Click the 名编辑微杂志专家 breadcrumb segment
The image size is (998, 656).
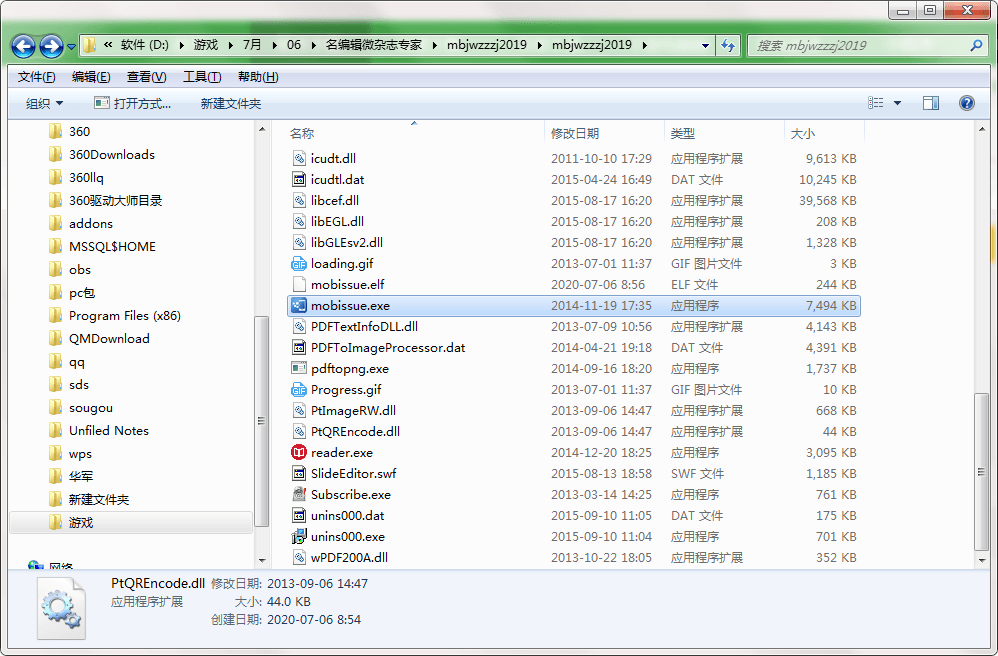[374, 45]
